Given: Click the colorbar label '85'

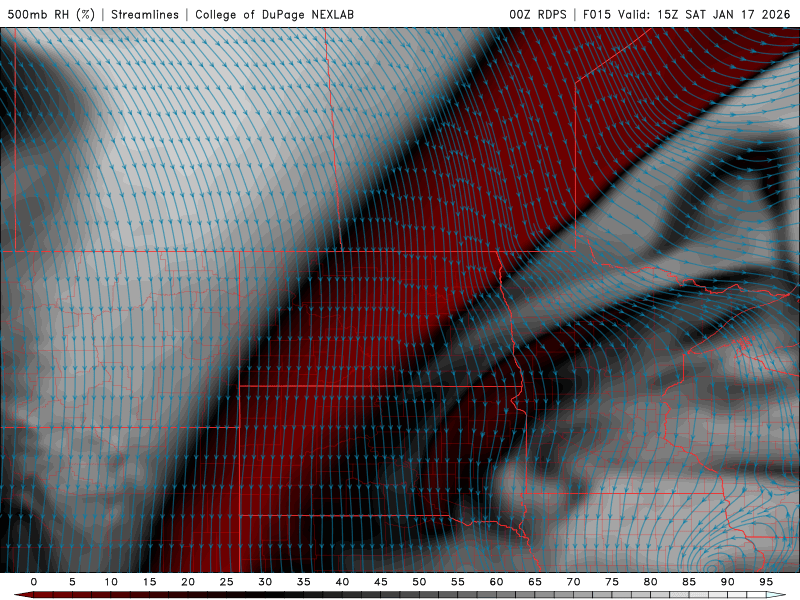Looking at the screenshot, I should (x=689, y=582).
